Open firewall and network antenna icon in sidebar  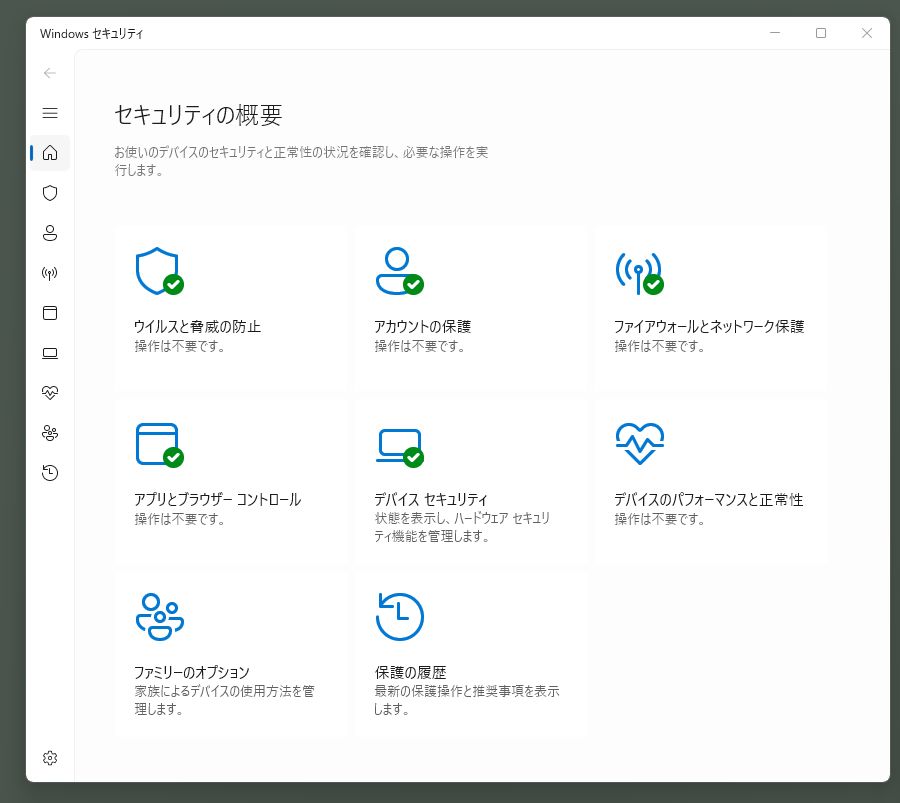pyautogui.click(x=50, y=273)
